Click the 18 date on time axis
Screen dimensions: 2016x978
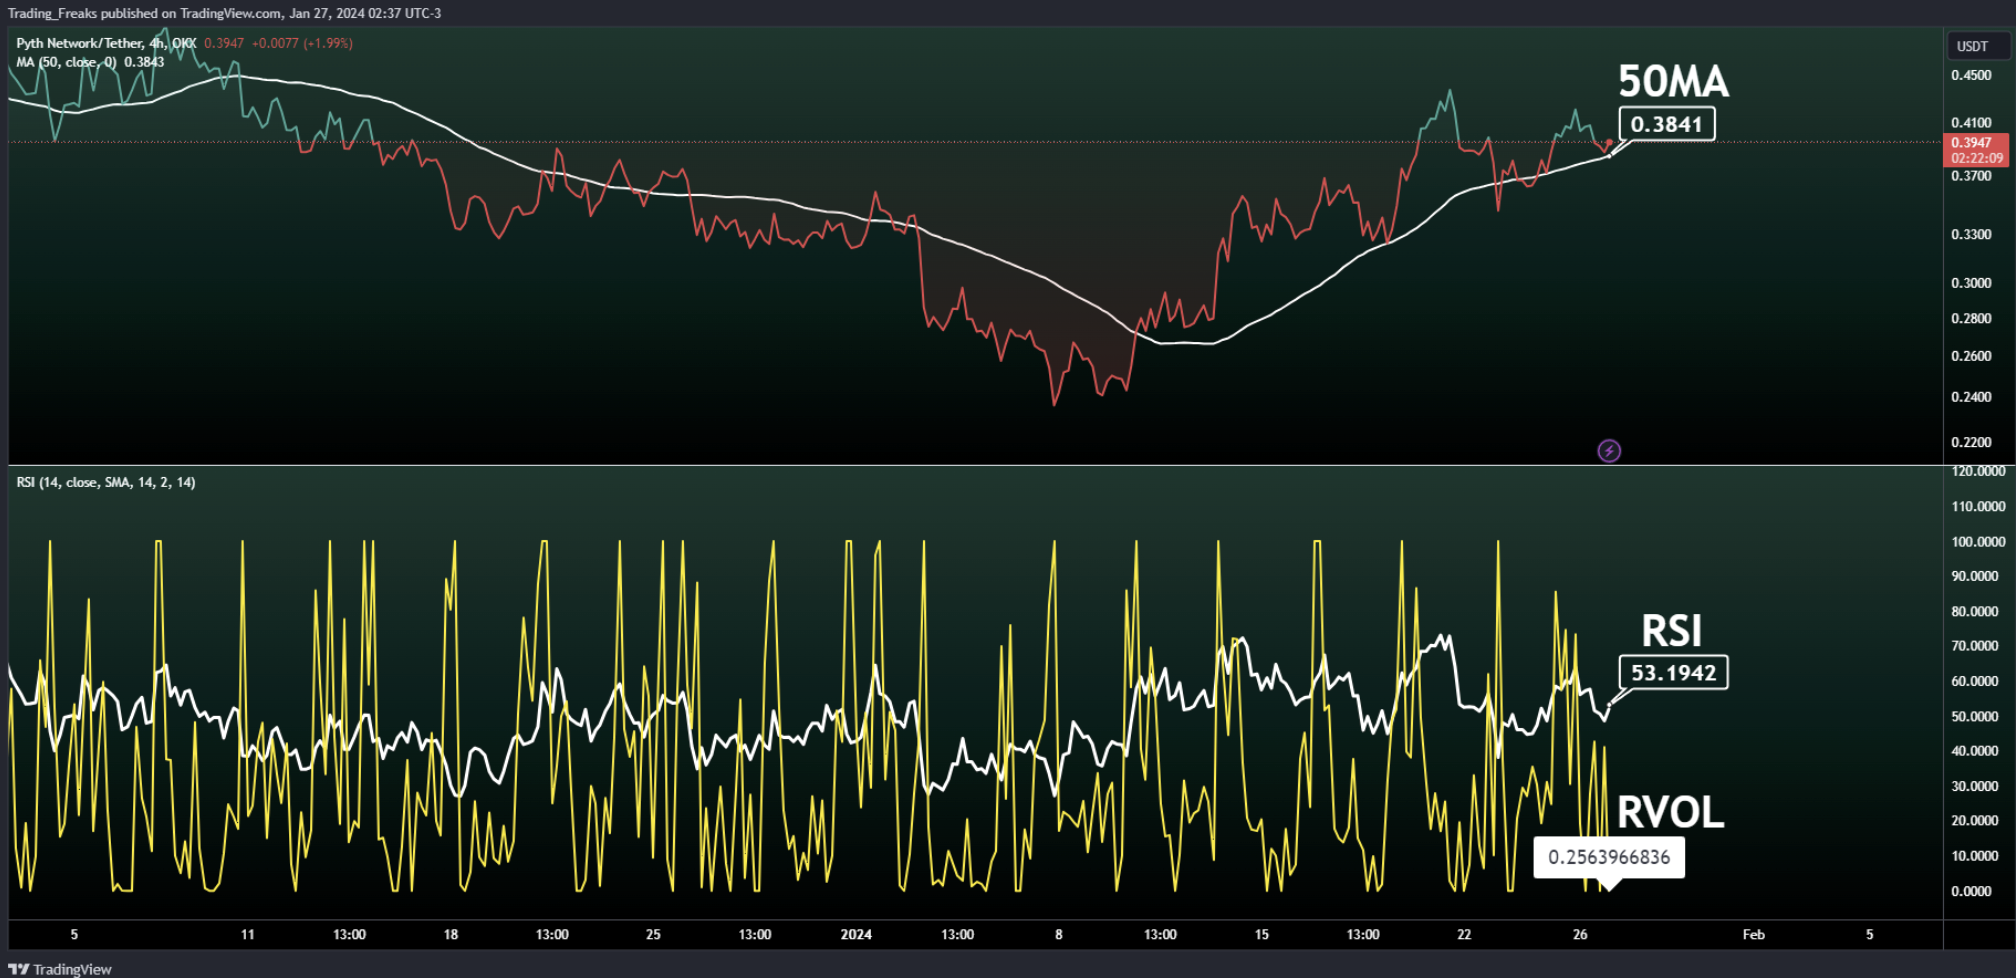point(451,935)
